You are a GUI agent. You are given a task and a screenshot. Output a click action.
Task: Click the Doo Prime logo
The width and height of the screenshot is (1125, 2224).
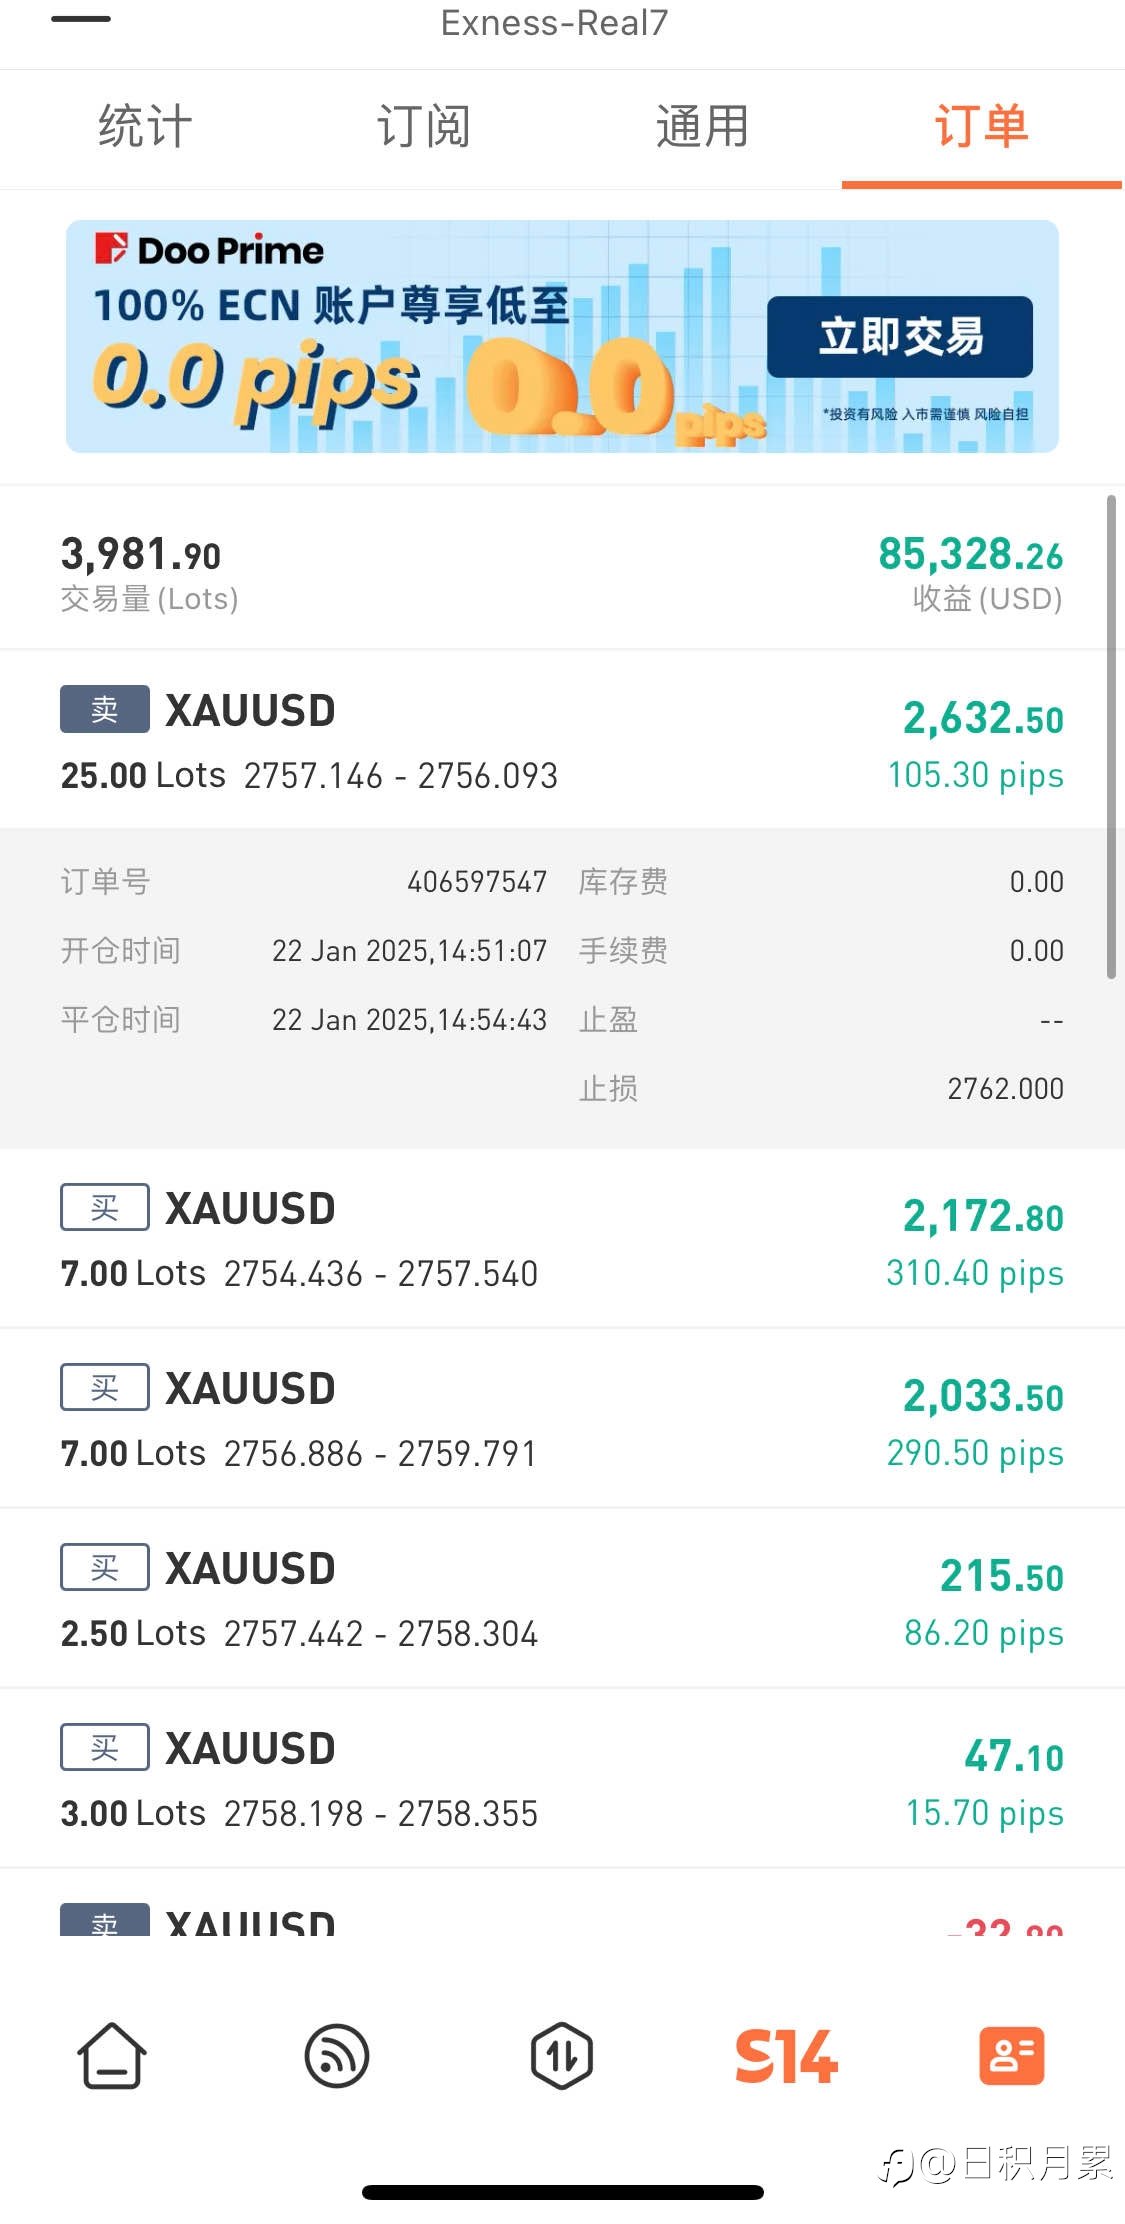[x=209, y=250]
